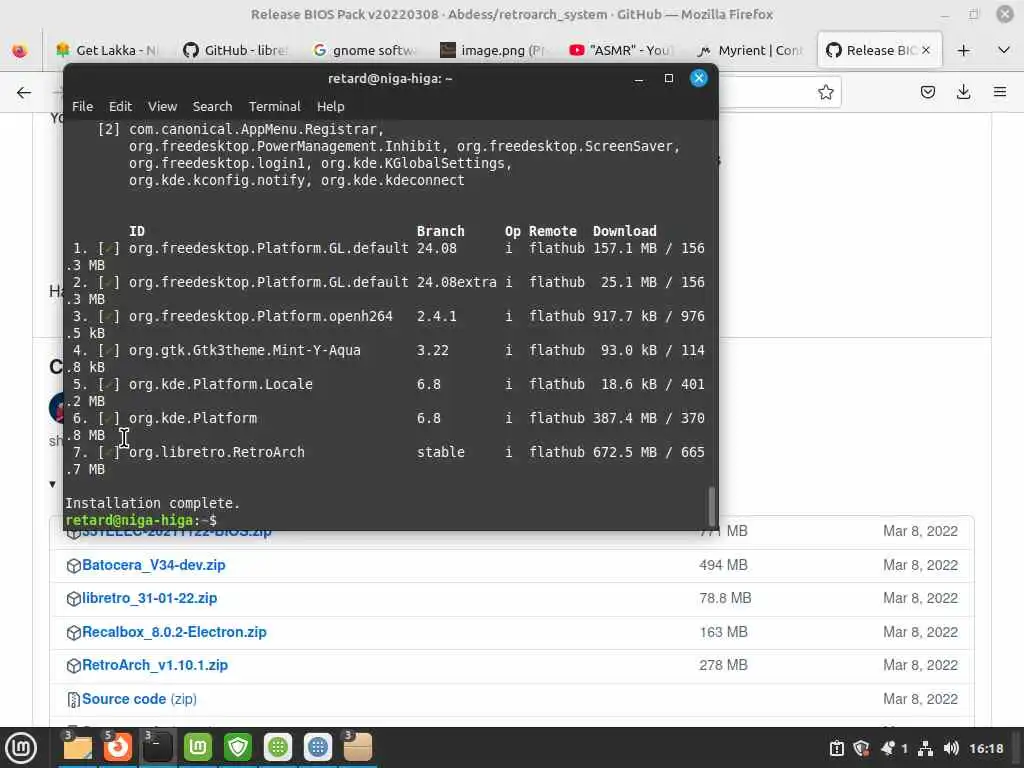
Task: Open the file manager from the taskbar
Action: tap(77, 748)
